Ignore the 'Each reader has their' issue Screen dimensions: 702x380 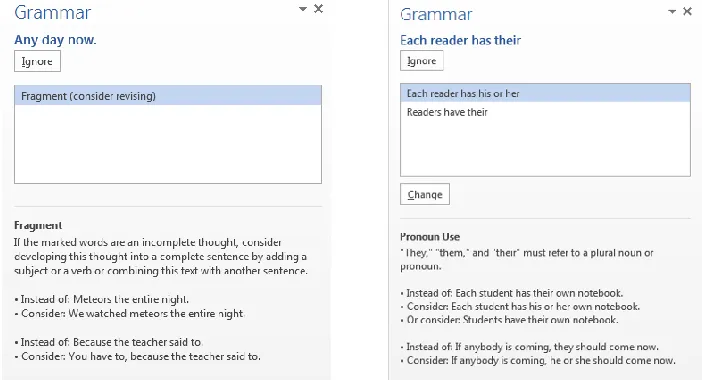click(x=422, y=61)
